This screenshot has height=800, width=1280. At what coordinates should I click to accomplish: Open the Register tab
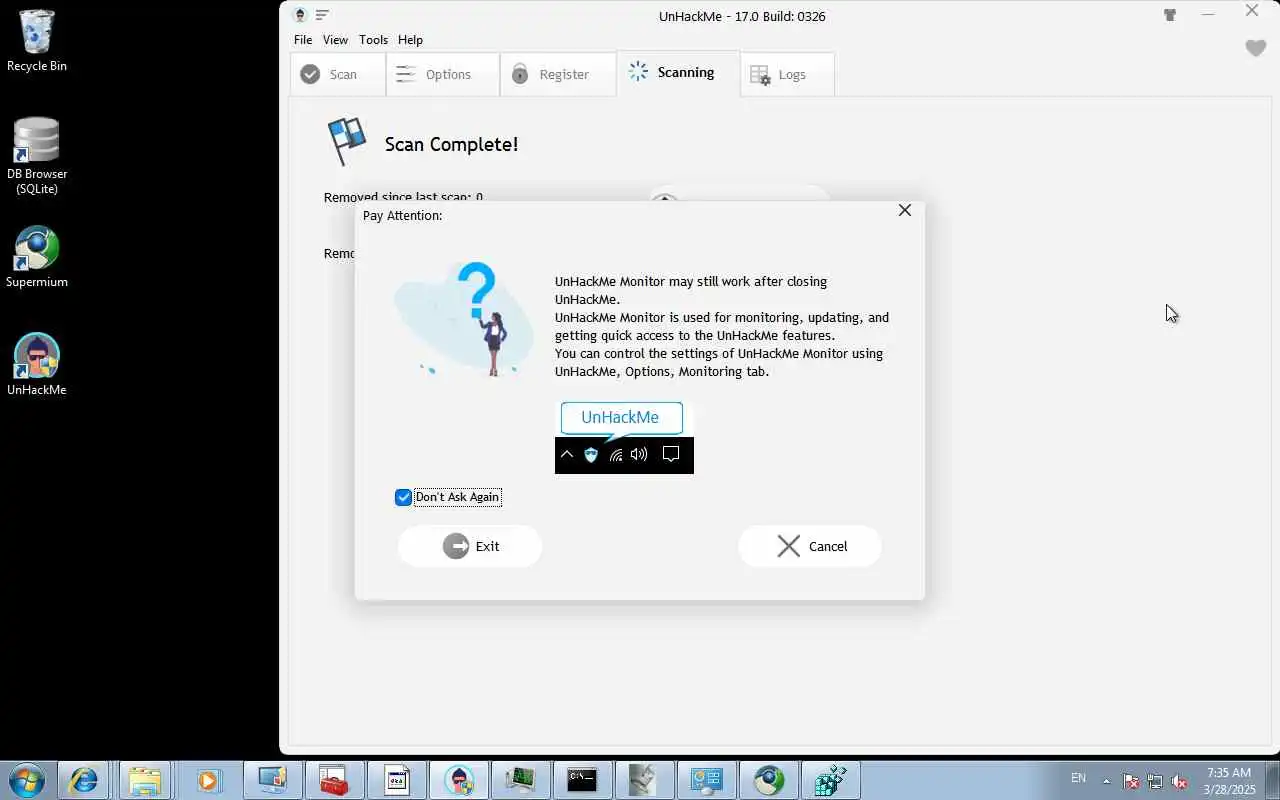(x=558, y=74)
